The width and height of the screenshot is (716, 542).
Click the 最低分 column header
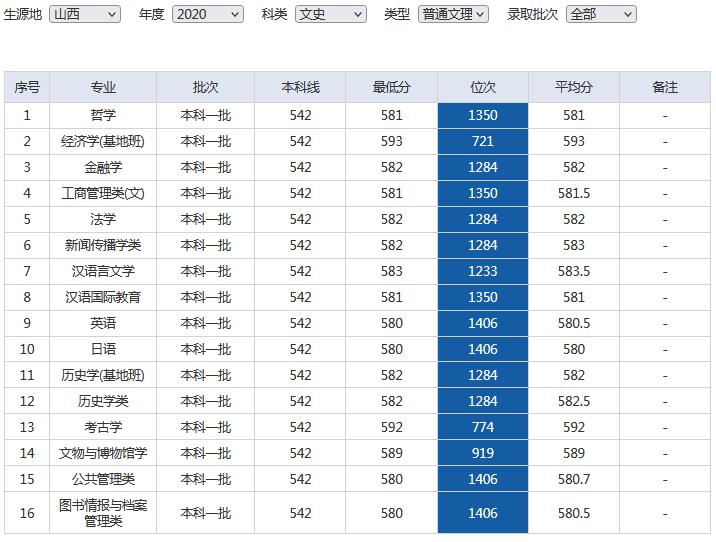pyautogui.click(x=391, y=87)
